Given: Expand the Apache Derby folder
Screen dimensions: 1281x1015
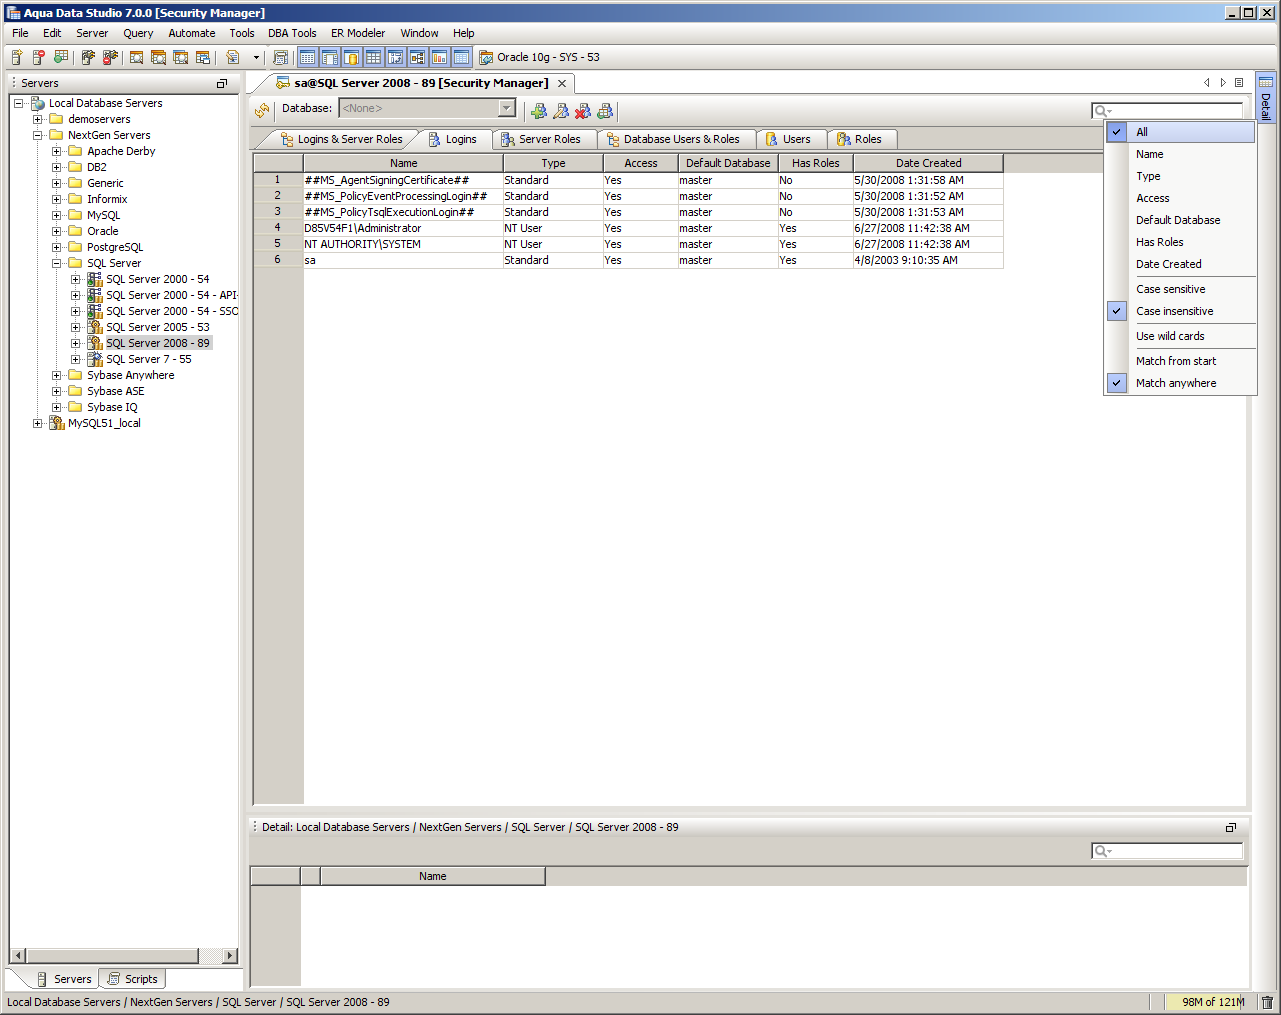Looking at the screenshot, I should point(56,151).
